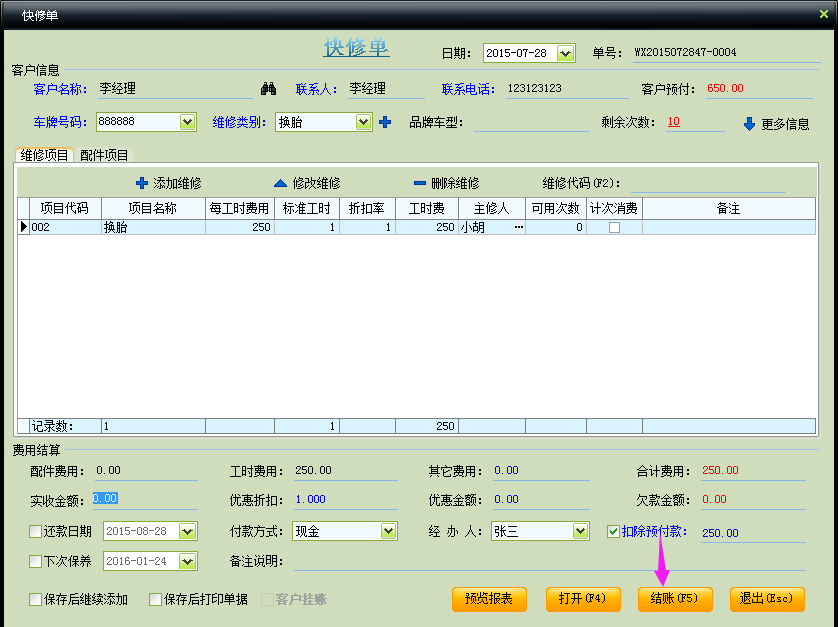Click the 剩余次数 value 10

click(x=673, y=122)
